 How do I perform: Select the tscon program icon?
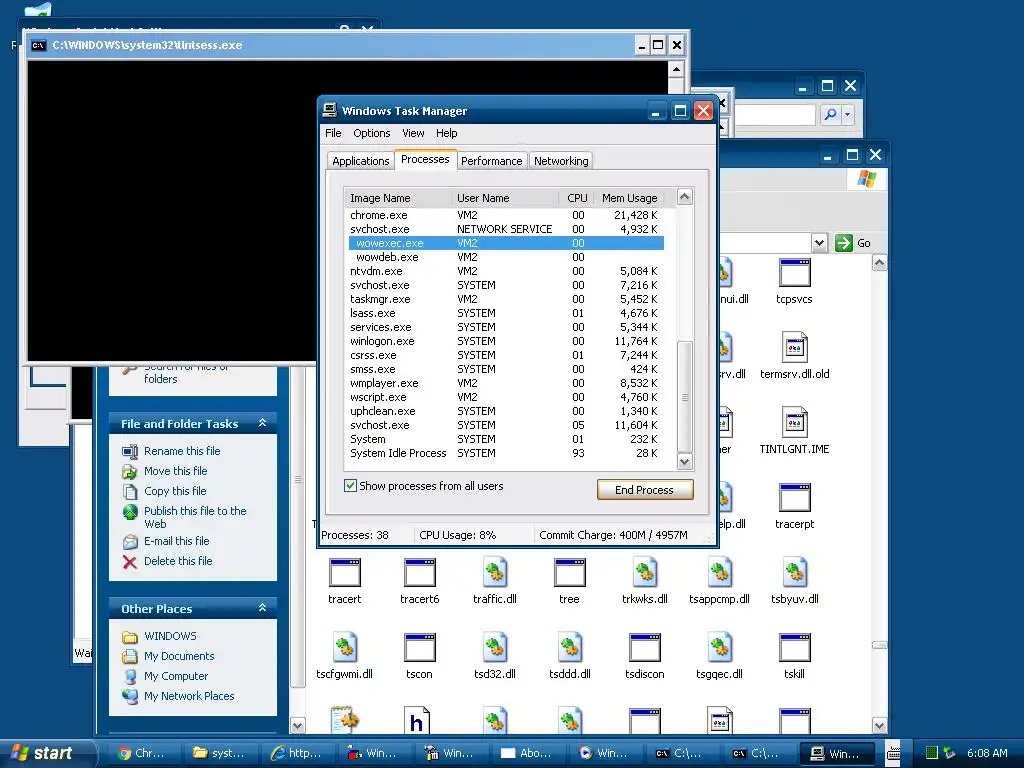click(419, 648)
